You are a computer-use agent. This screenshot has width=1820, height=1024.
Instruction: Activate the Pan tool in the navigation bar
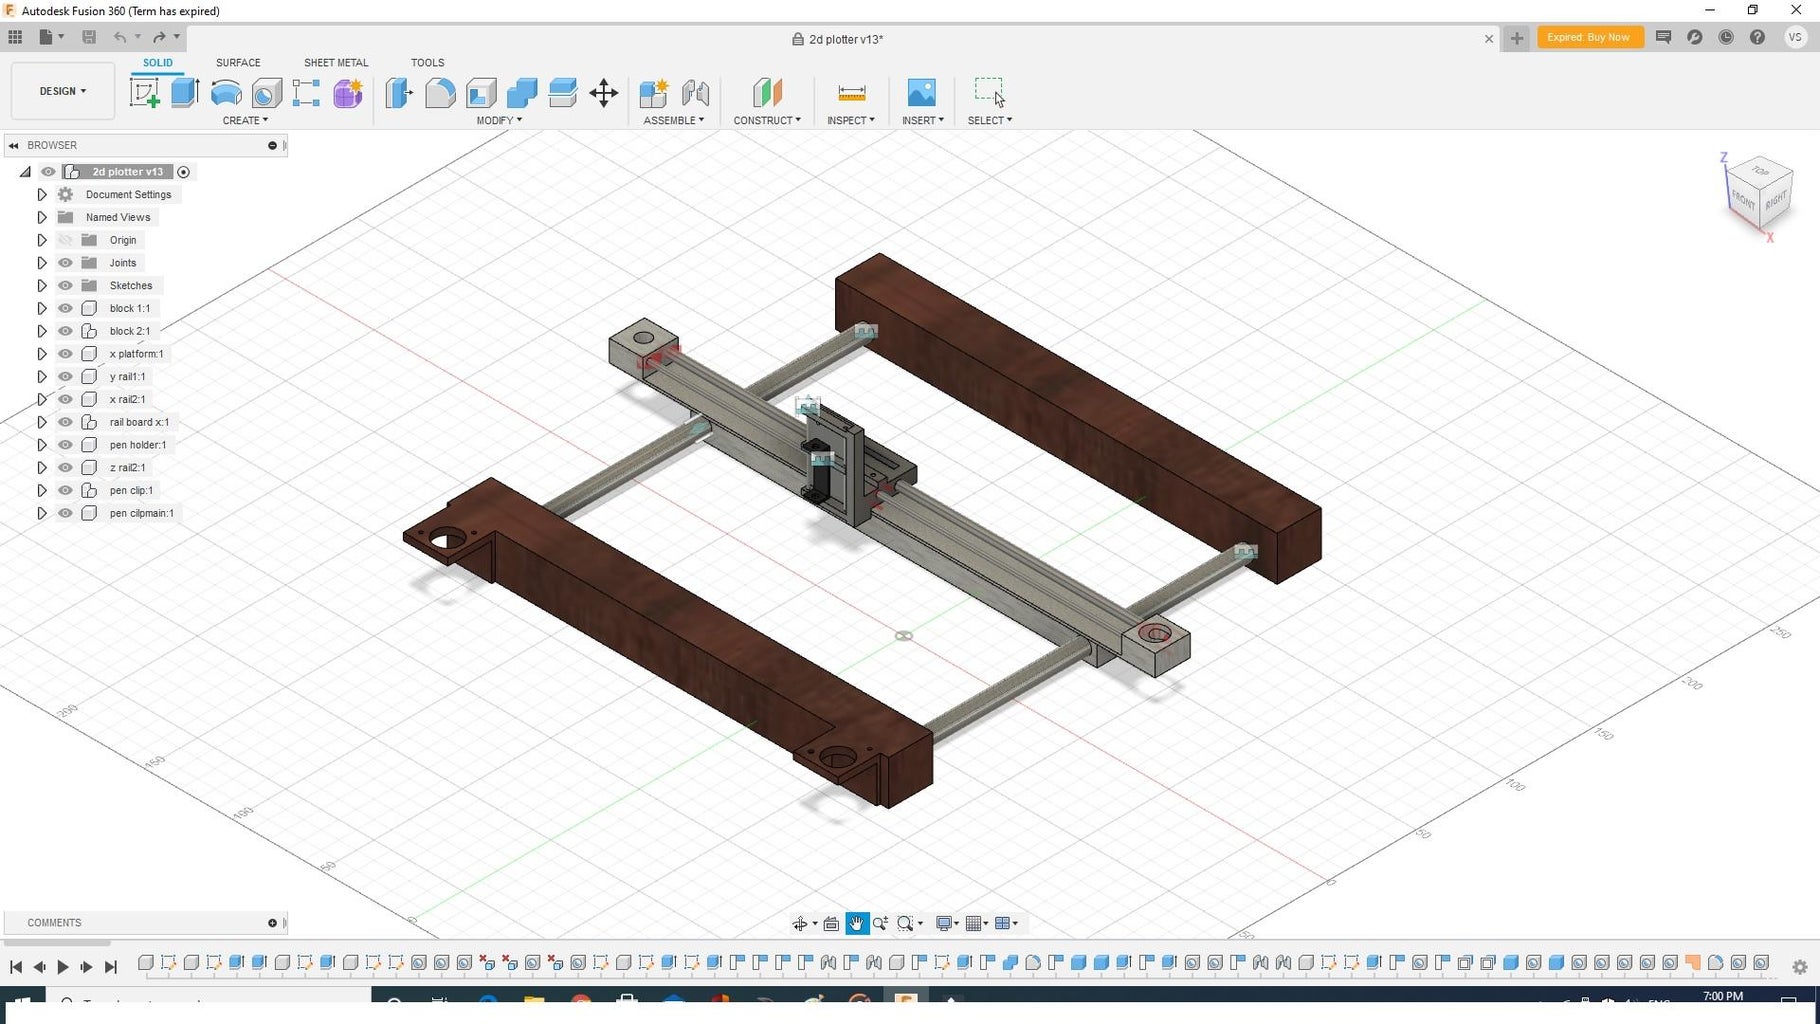tap(856, 923)
